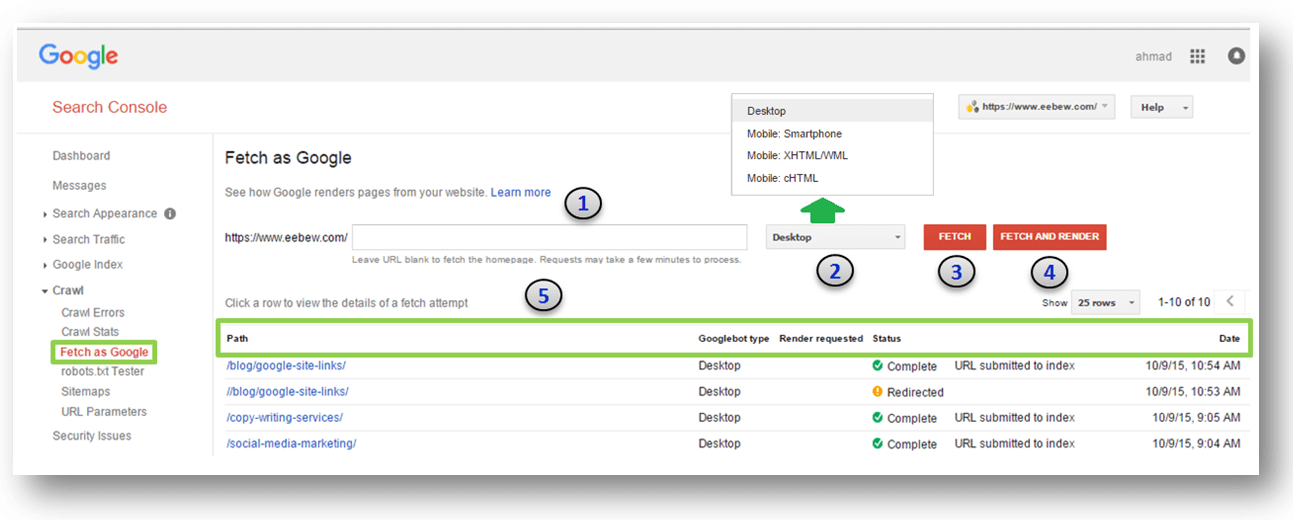Open /blog/google-site-links/ path link

tap(287, 366)
